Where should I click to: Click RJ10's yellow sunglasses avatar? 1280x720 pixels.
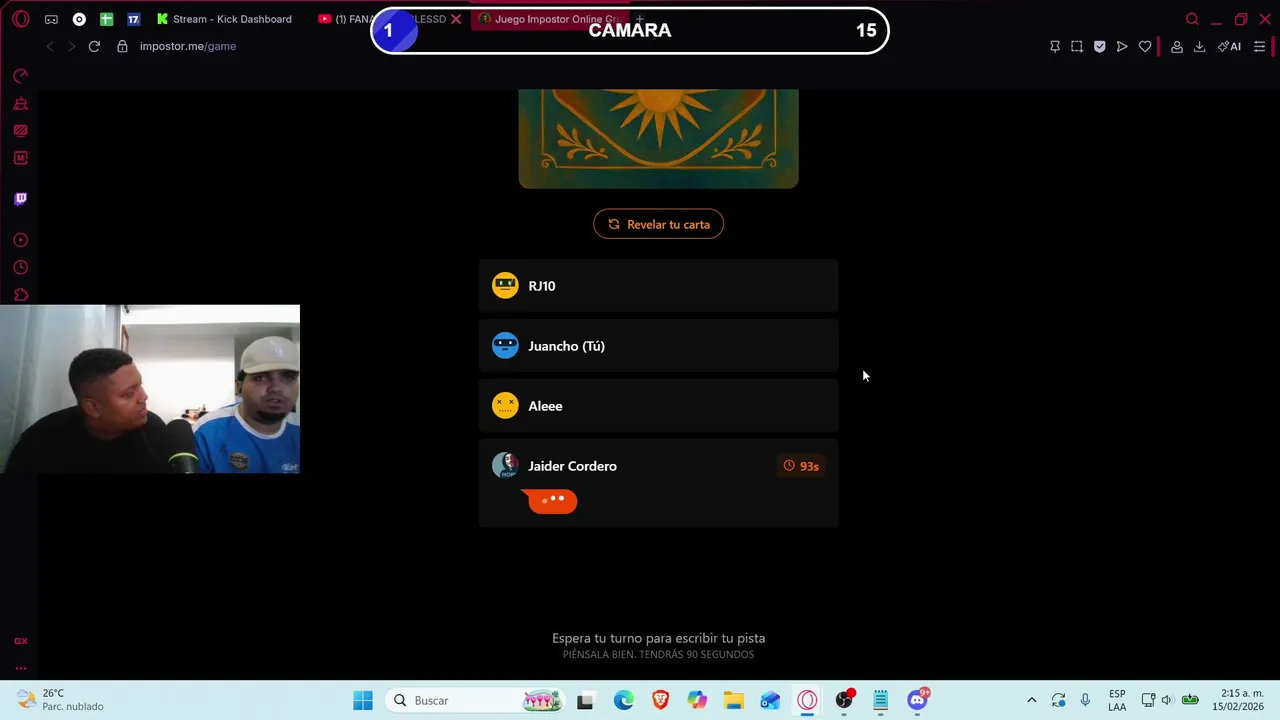click(x=505, y=286)
